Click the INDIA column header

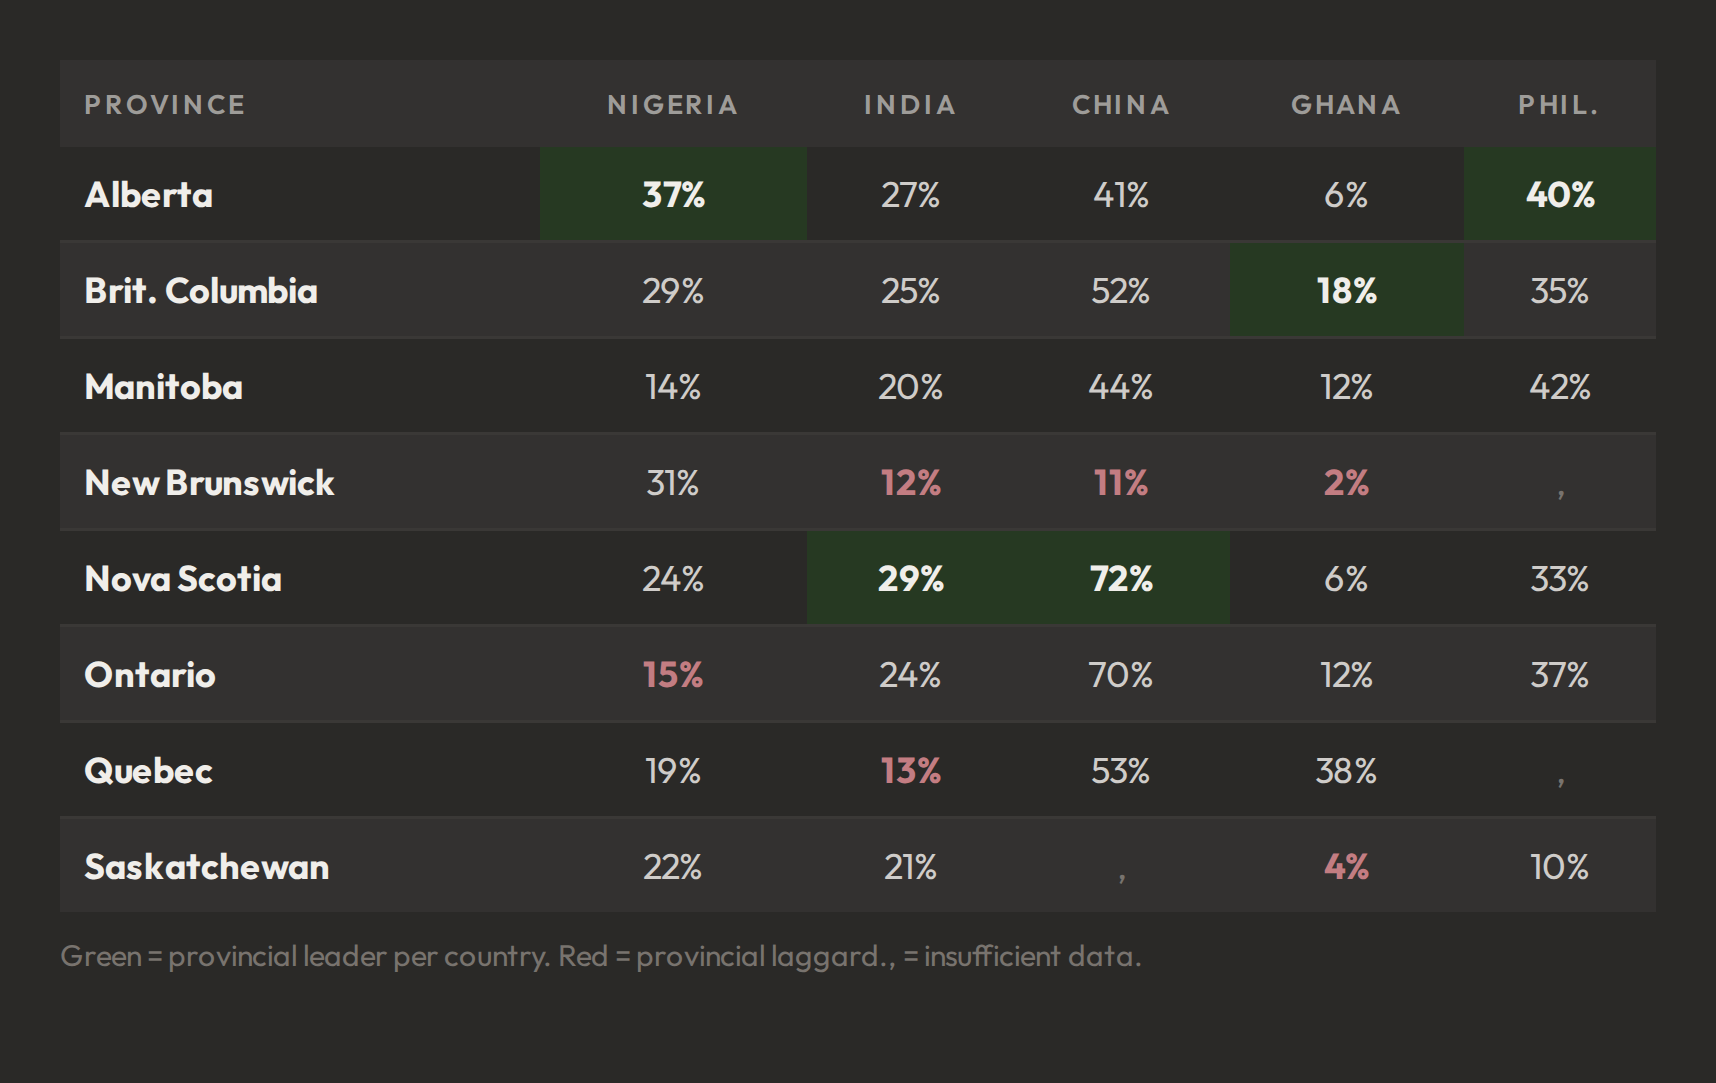(910, 105)
